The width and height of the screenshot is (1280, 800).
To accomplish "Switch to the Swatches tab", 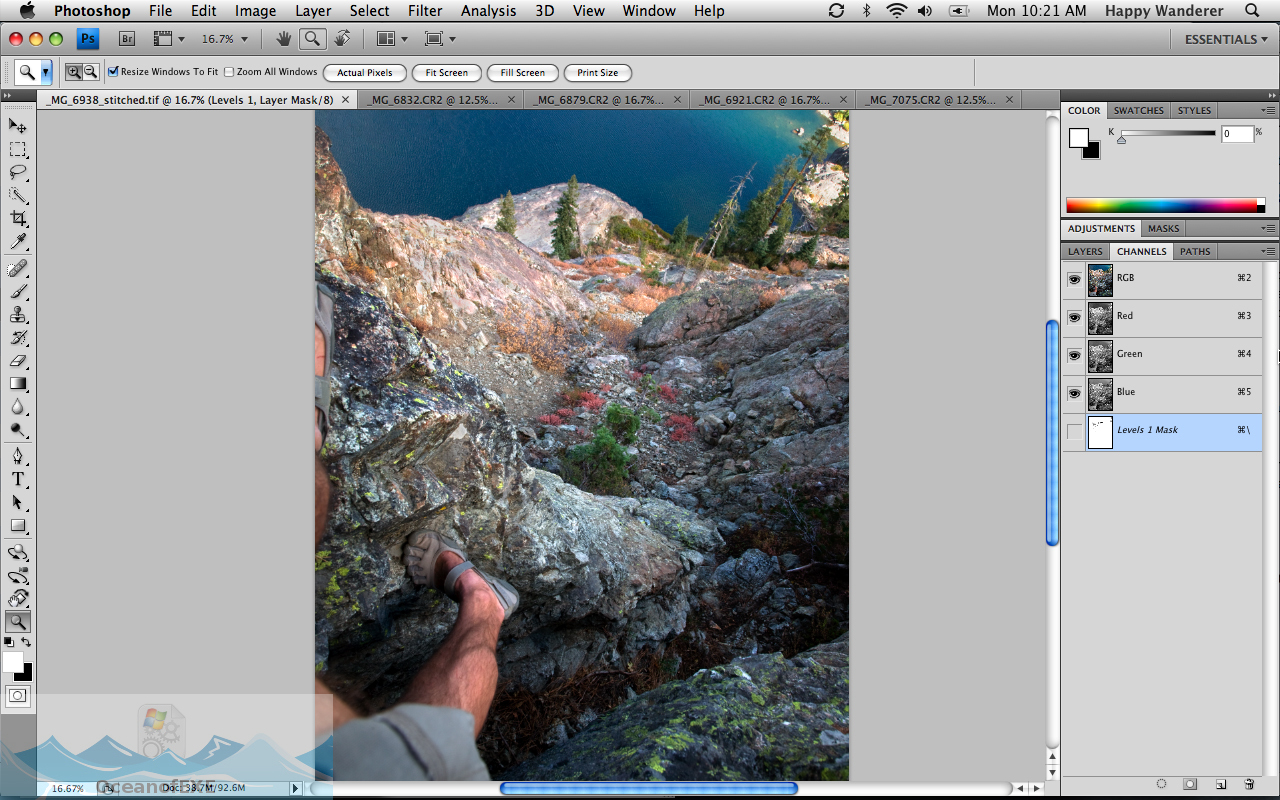I will click(x=1138, y=110).
